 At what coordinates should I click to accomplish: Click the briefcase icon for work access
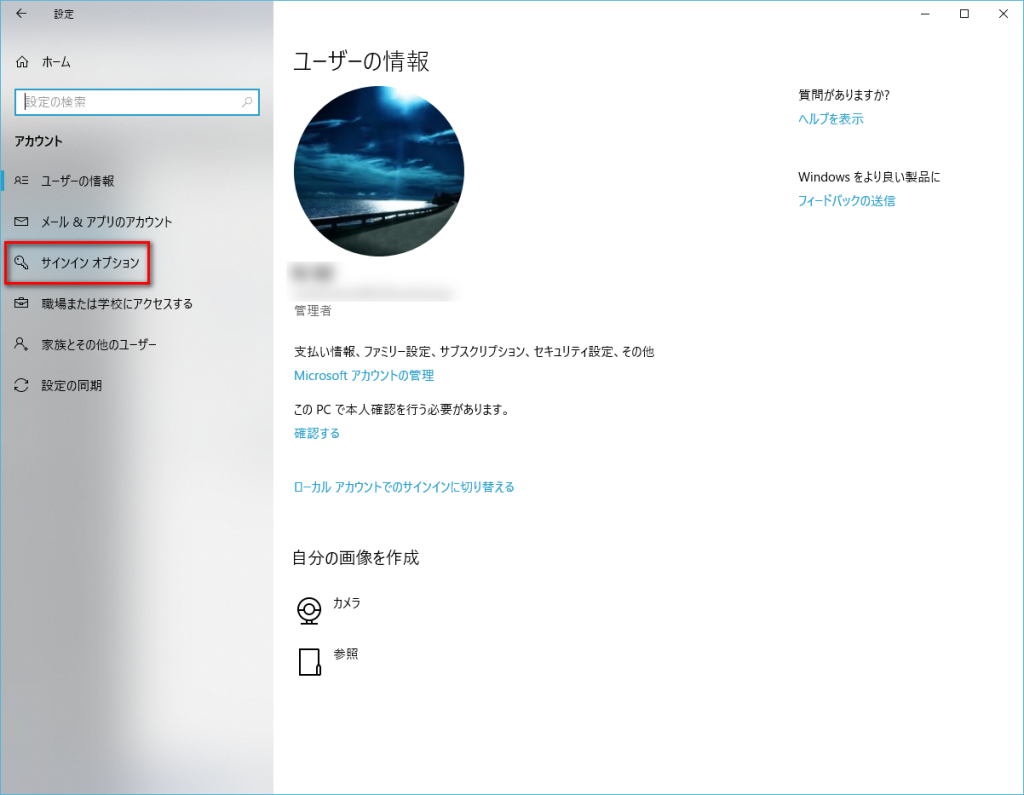[22, 304]
